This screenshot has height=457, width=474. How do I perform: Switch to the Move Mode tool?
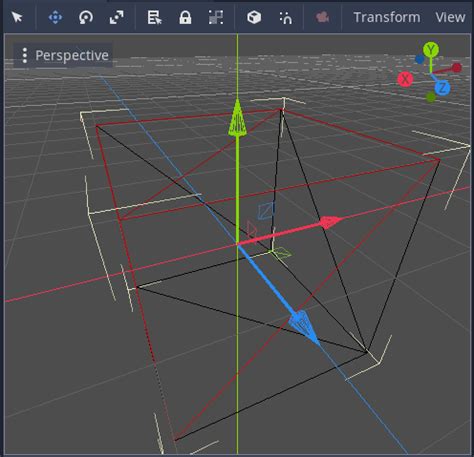(55, 17)
